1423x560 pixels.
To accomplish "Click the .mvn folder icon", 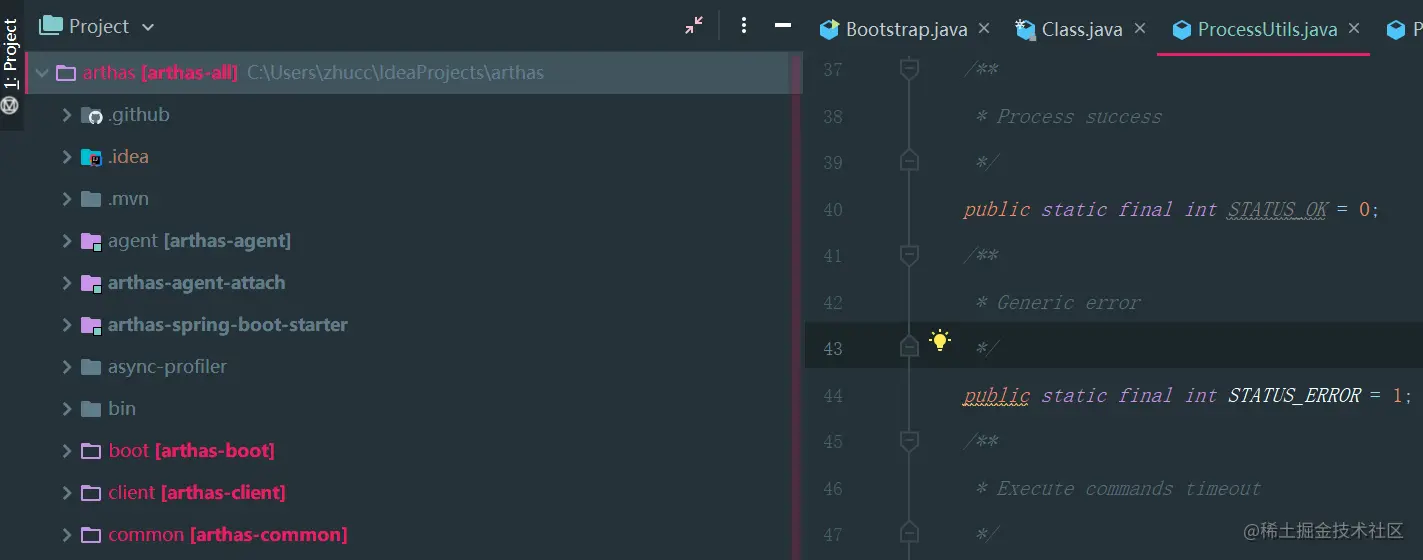I will pyautogui.click(x=91, y=199).
